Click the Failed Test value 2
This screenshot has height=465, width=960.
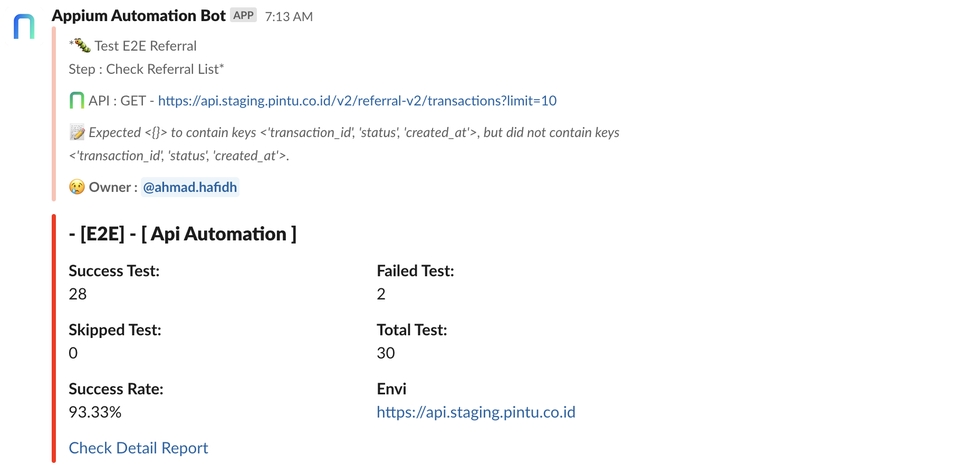pos(381,294)
